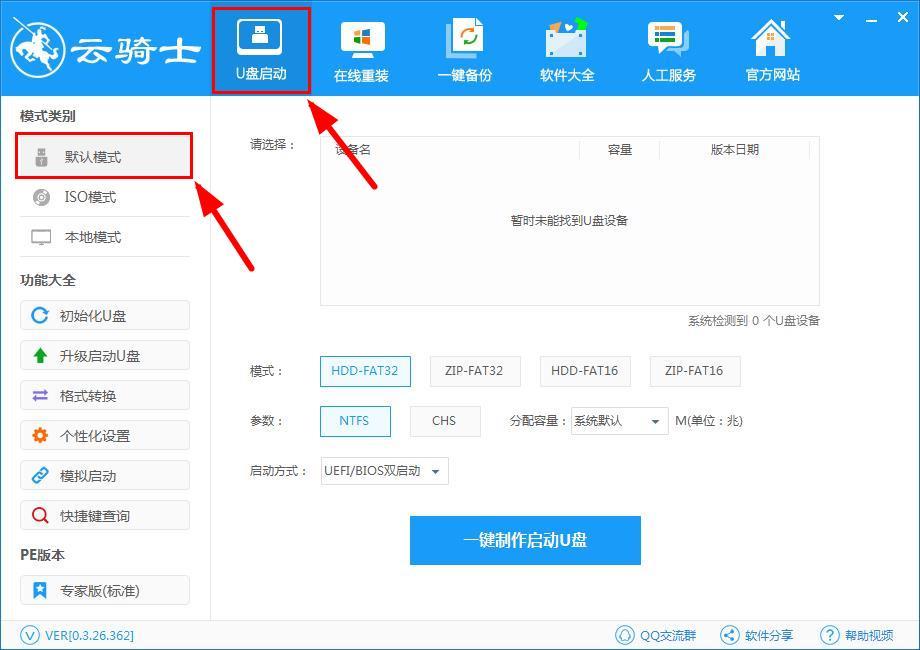
Task: Choose the HDD-FAT16 mode
Action: pyautogui.click(x=585, y=371)
